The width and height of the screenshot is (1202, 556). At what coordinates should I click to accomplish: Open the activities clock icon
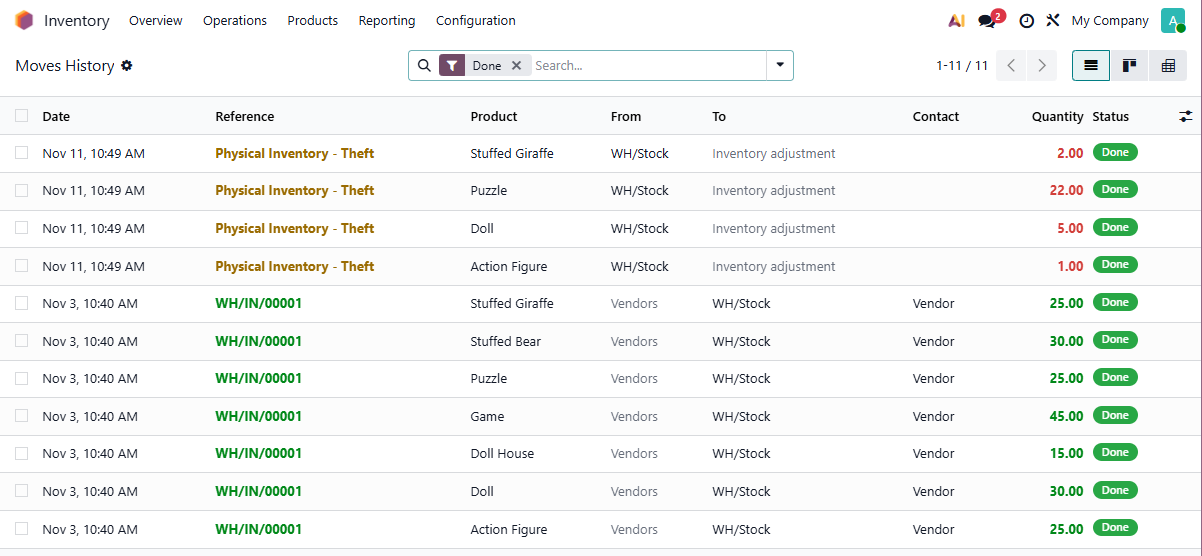(1026, 21)
